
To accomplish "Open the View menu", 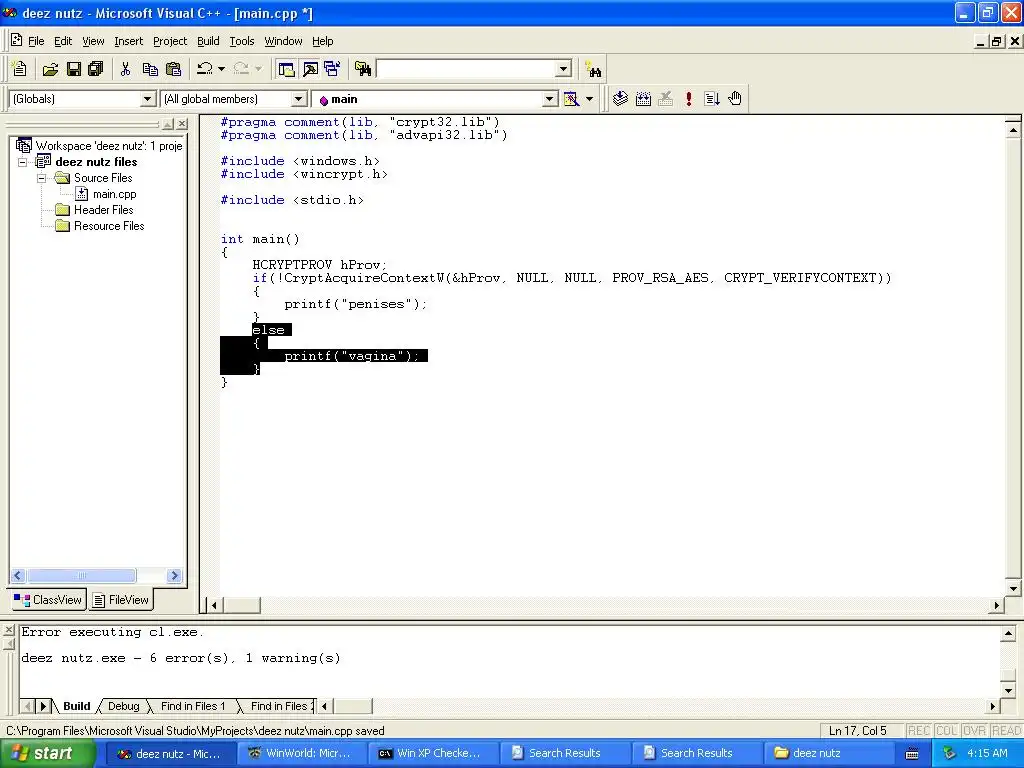I will (93, 41).
